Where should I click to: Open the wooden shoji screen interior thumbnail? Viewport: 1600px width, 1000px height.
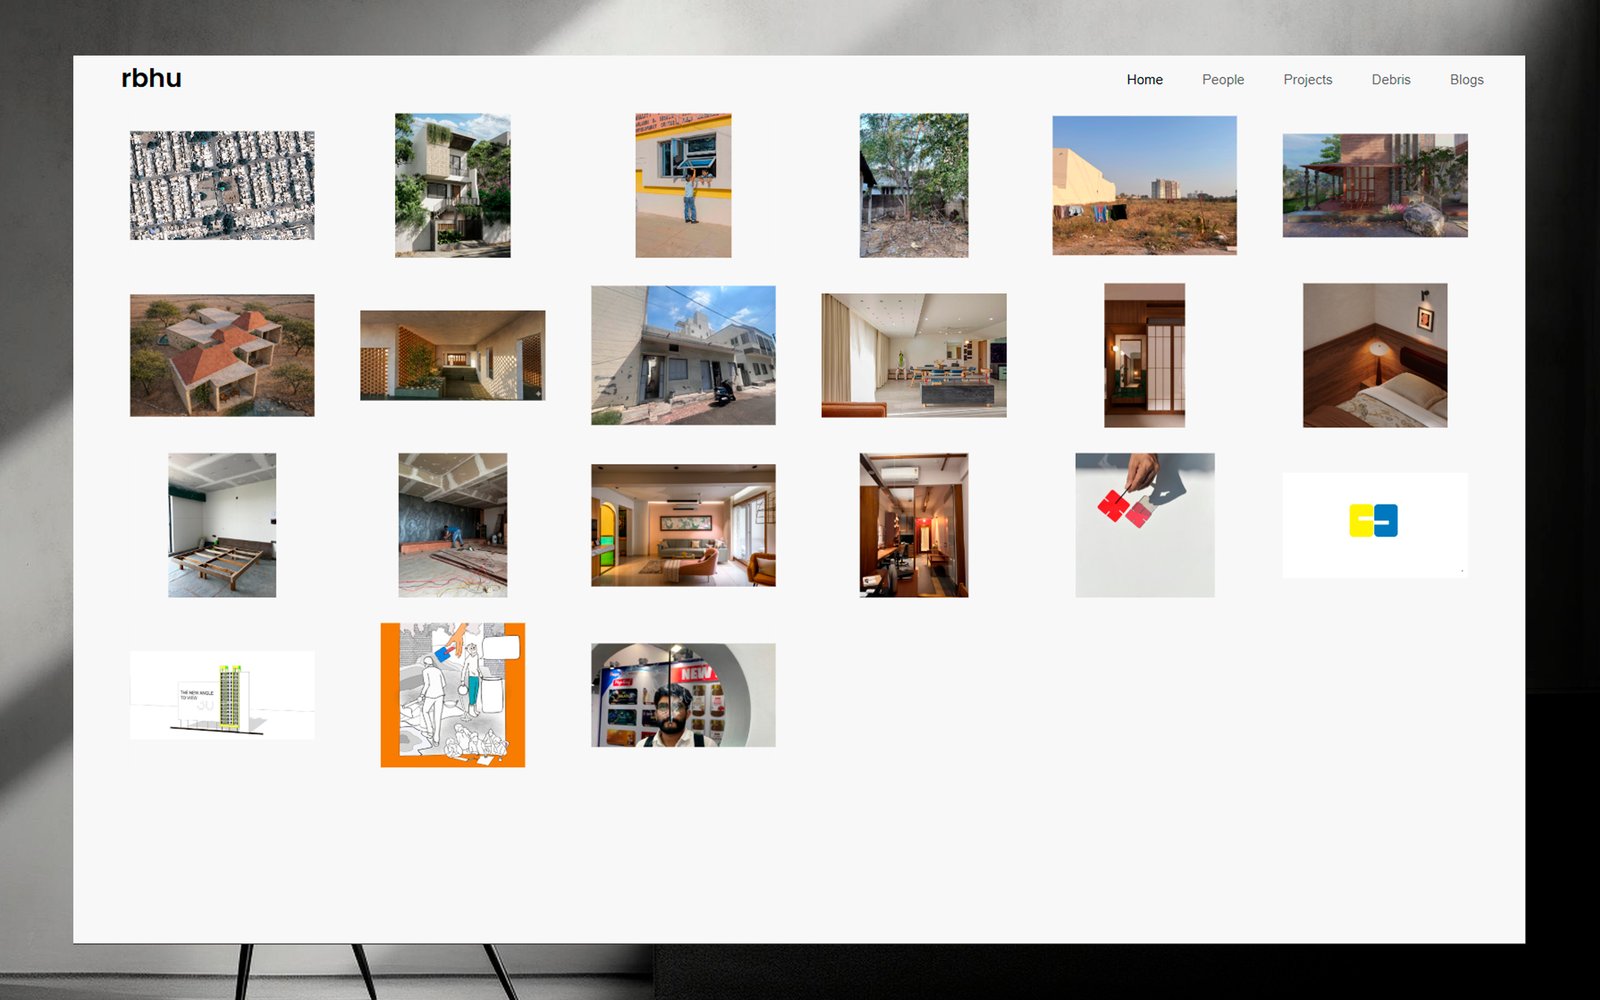click(x=1144, y=355)
